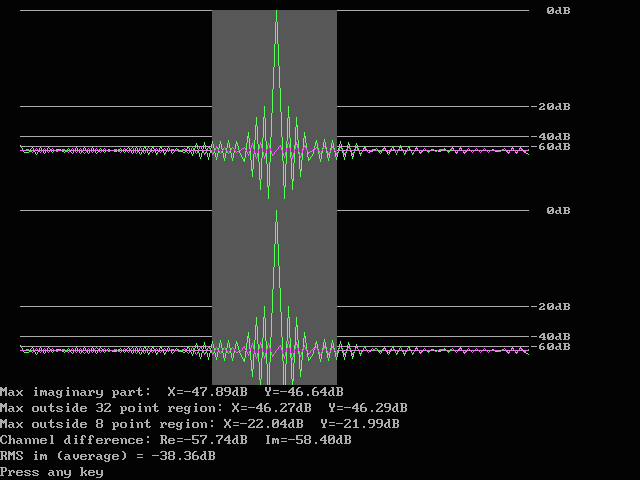640x480 pixels.
Task: Click the lower graph's 0dB label
Action: 558,211
